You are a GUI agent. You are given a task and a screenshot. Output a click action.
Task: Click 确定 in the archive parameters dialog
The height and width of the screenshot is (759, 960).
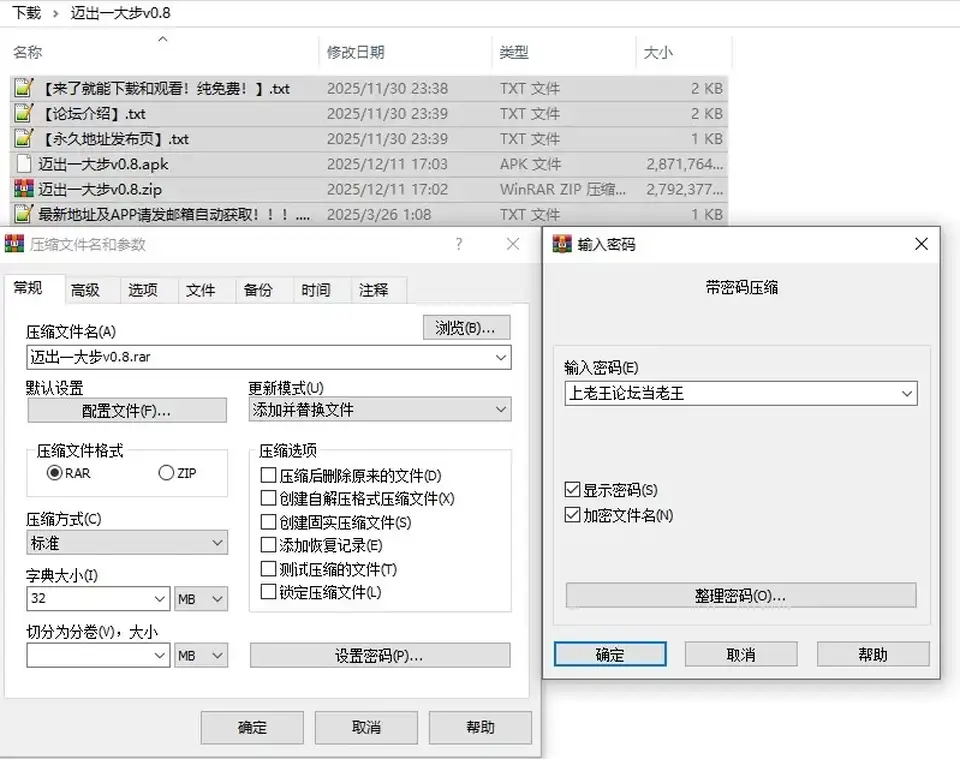tap(252, 727)
